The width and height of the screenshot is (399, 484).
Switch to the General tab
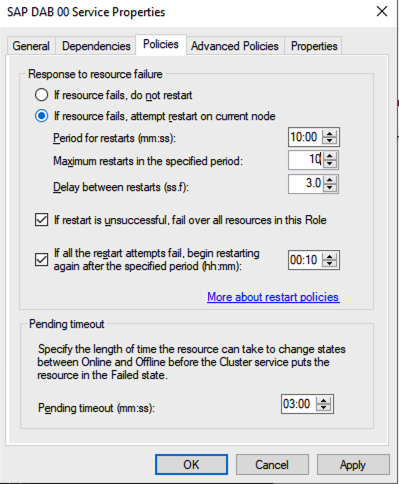pos(31,46)
